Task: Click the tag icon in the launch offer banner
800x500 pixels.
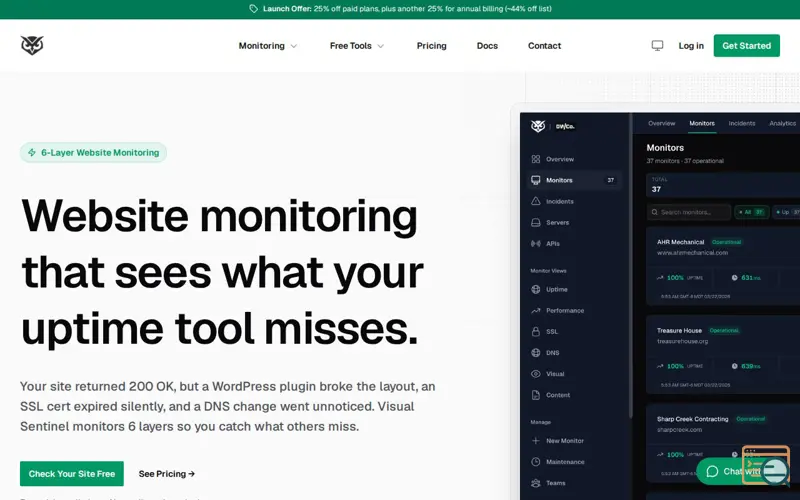Action: pos(254,9)
